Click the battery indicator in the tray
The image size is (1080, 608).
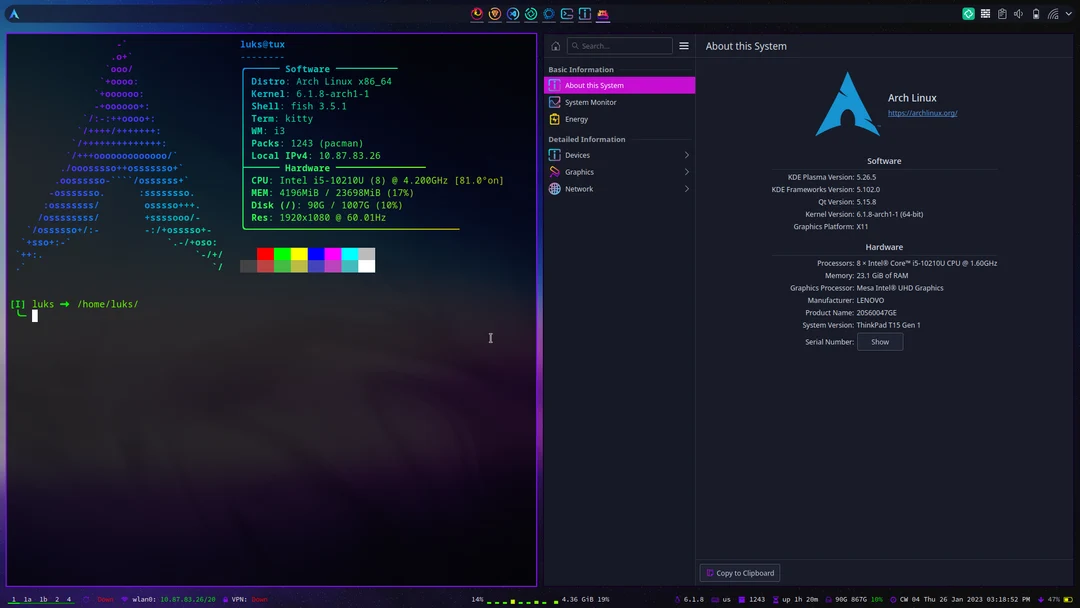(x=1036, y=13)
